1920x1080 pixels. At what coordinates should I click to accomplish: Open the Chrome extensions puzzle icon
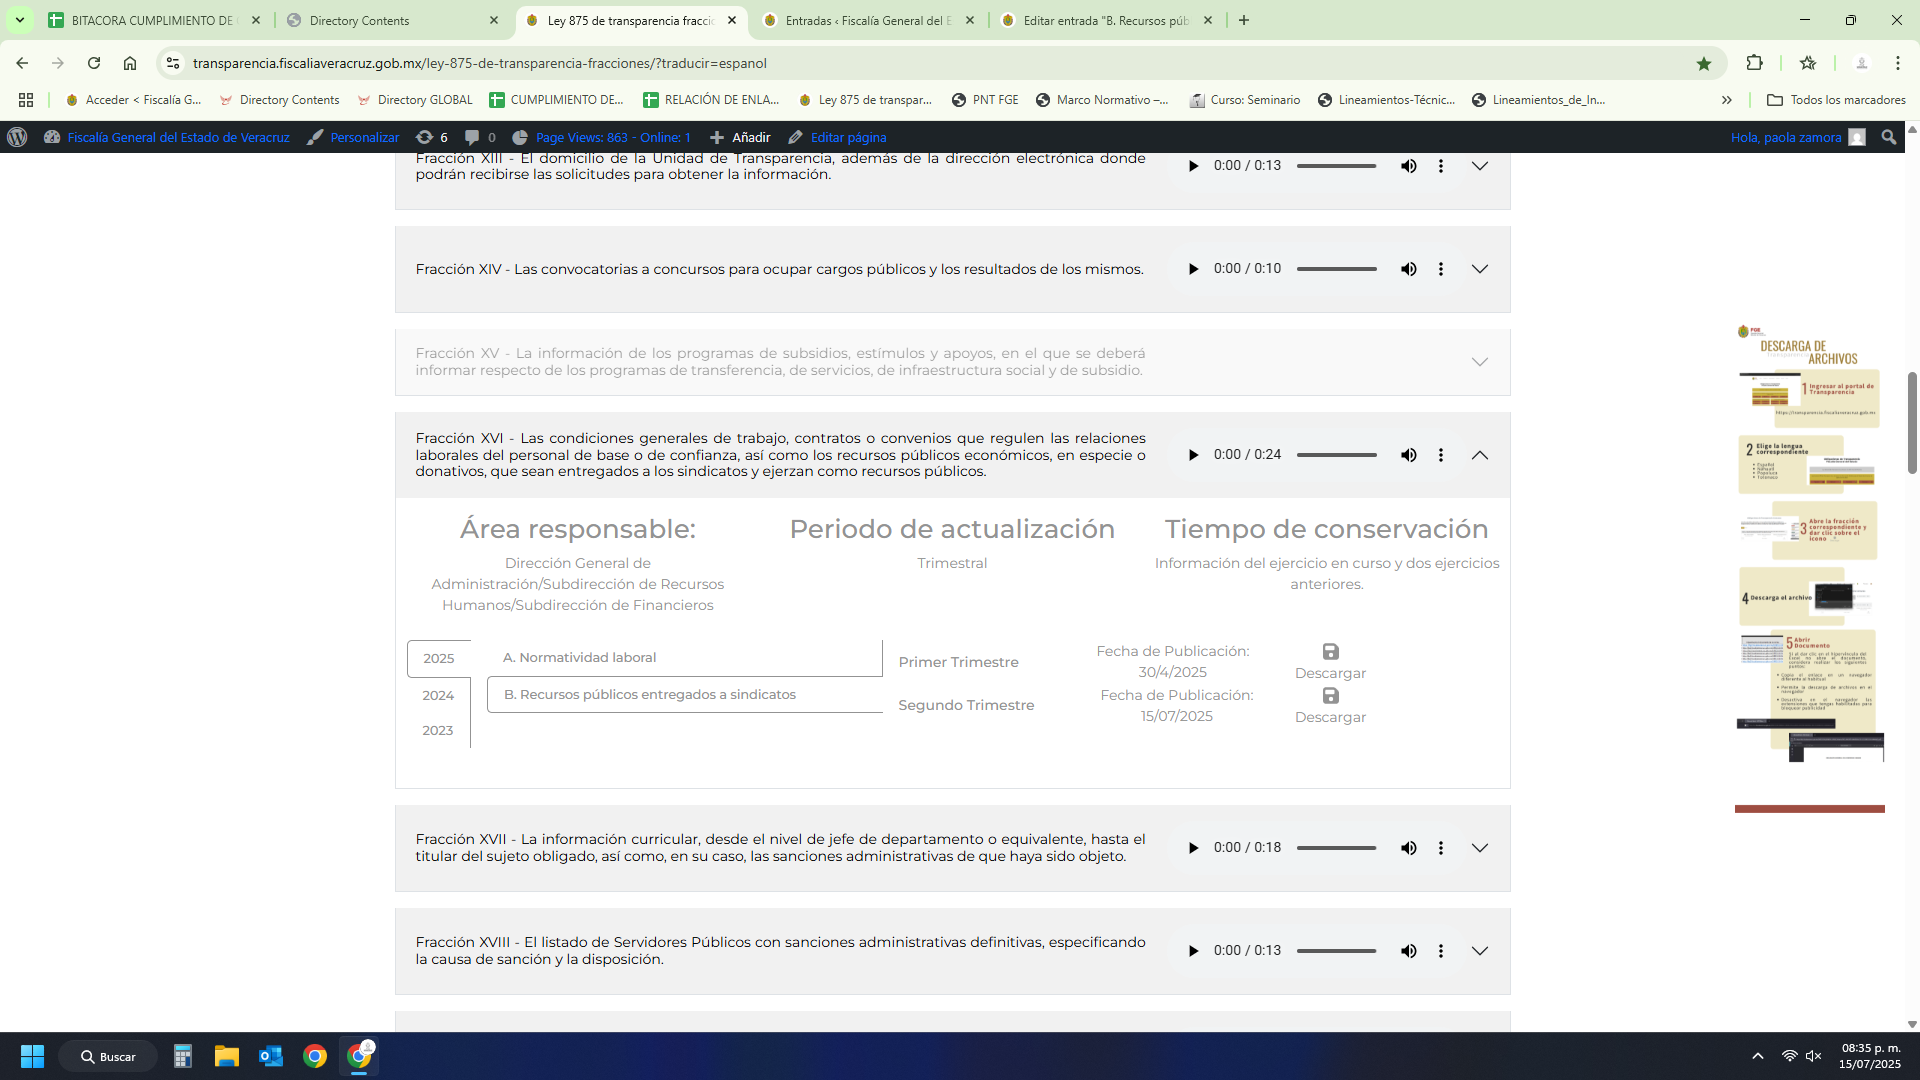click(1754, 63)
